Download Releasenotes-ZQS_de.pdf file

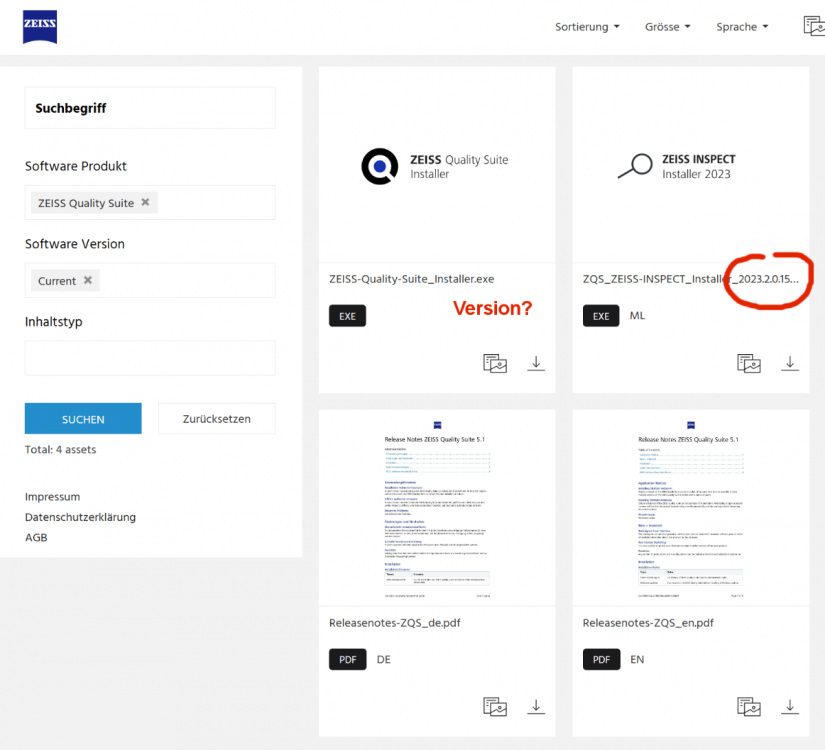coord(536,707)
